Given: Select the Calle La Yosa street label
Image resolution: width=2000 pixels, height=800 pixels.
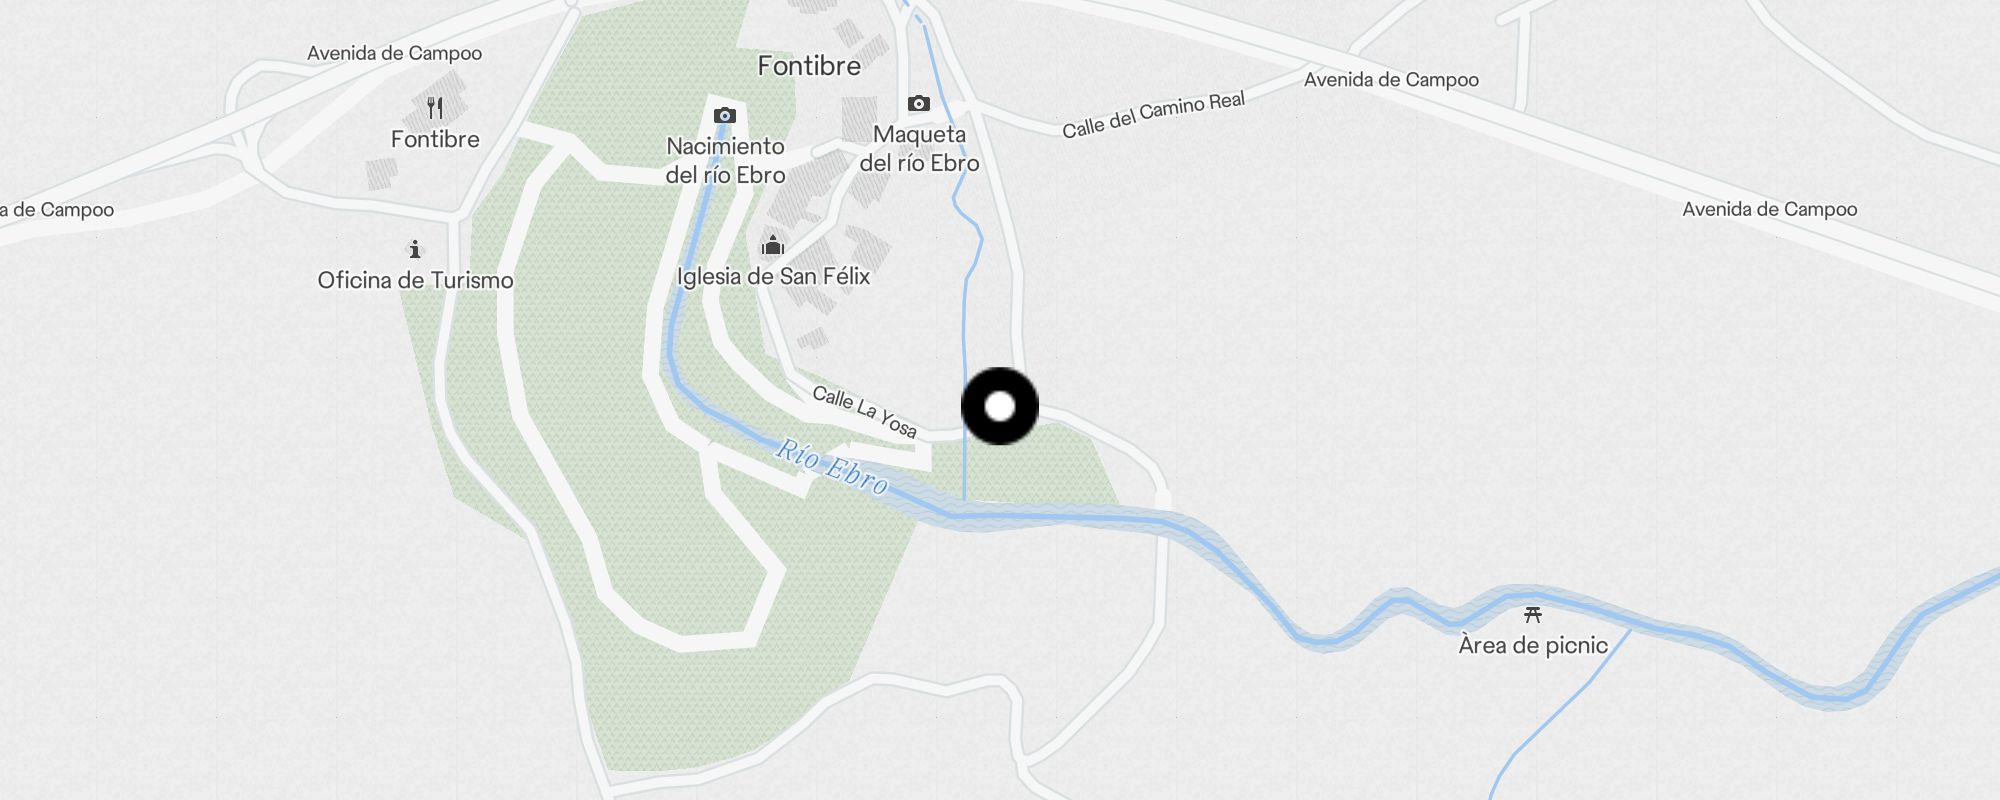Looking at the screenshot, I should [864, 412].
